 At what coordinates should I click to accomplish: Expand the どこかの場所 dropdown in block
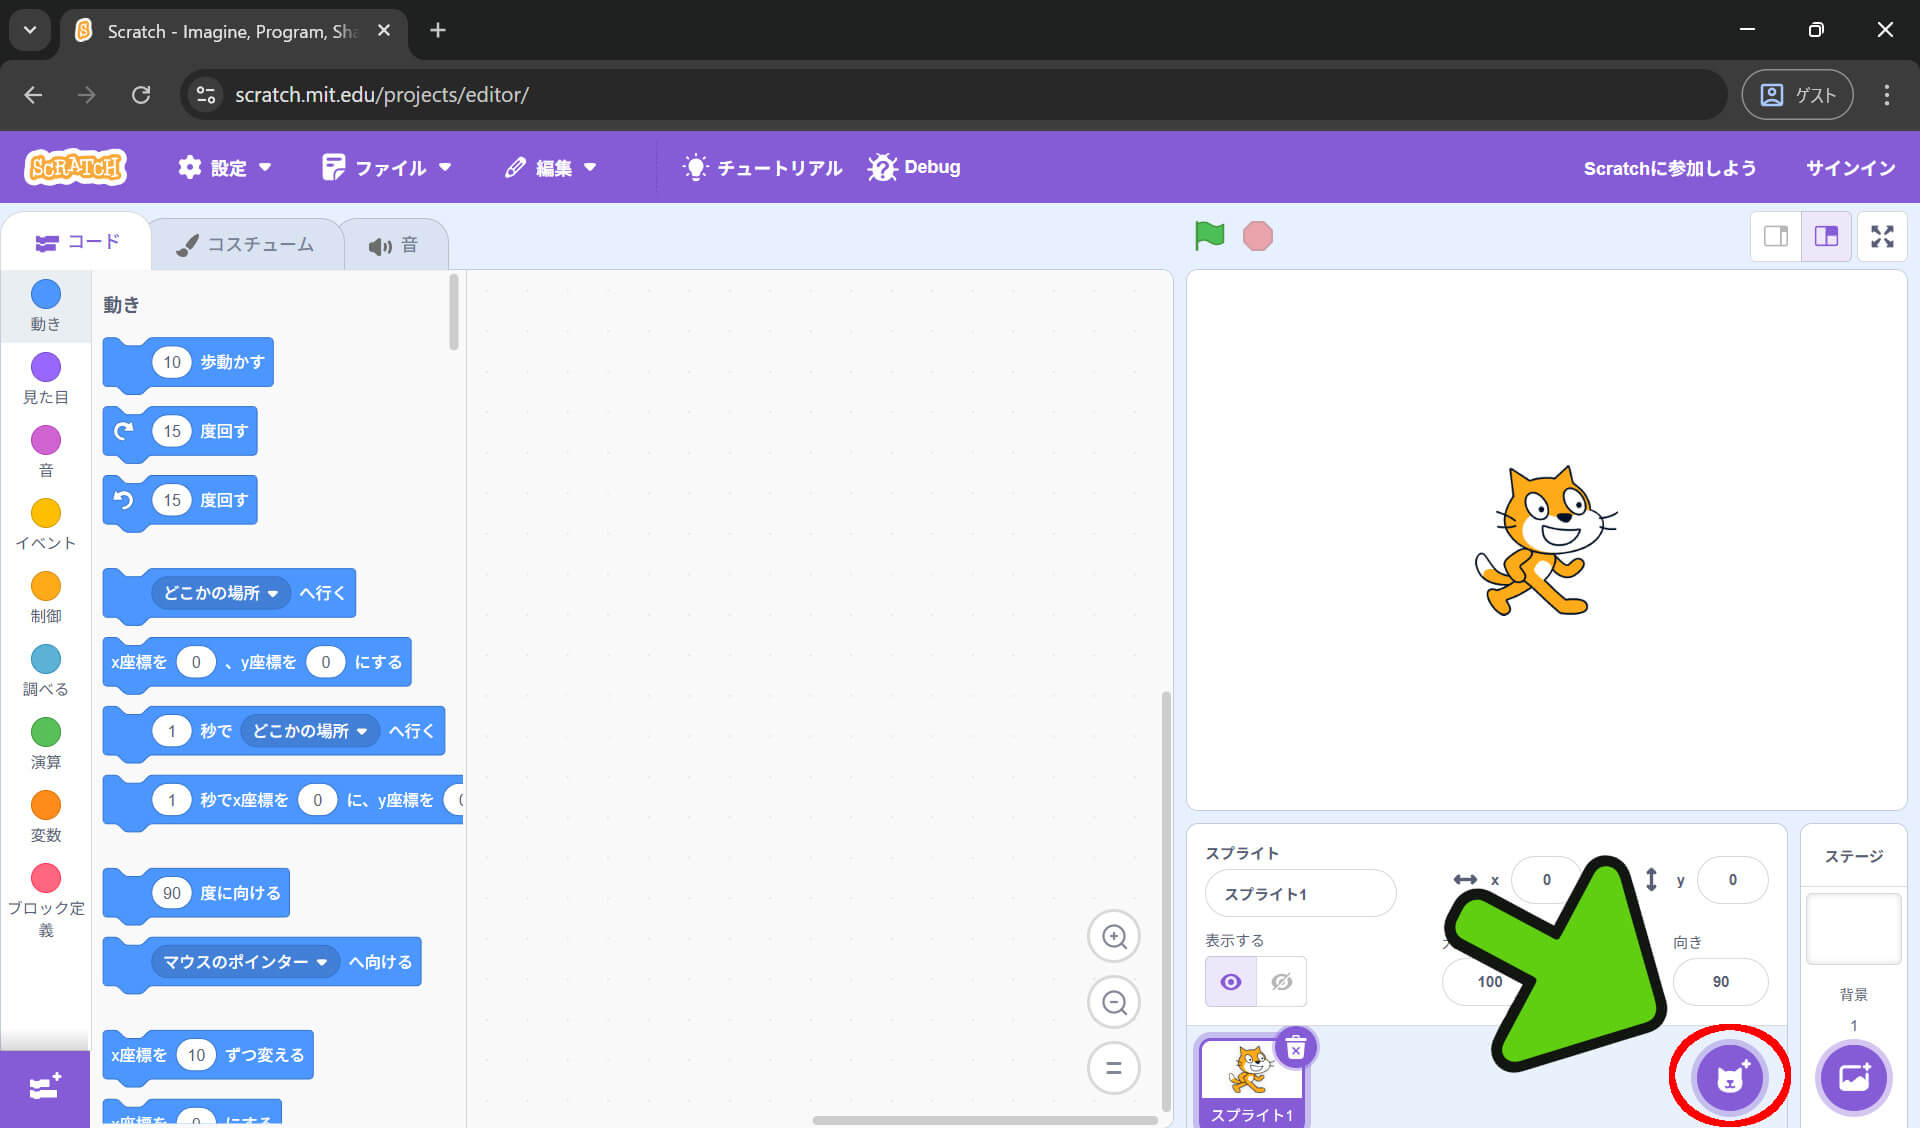pos(220,592)
